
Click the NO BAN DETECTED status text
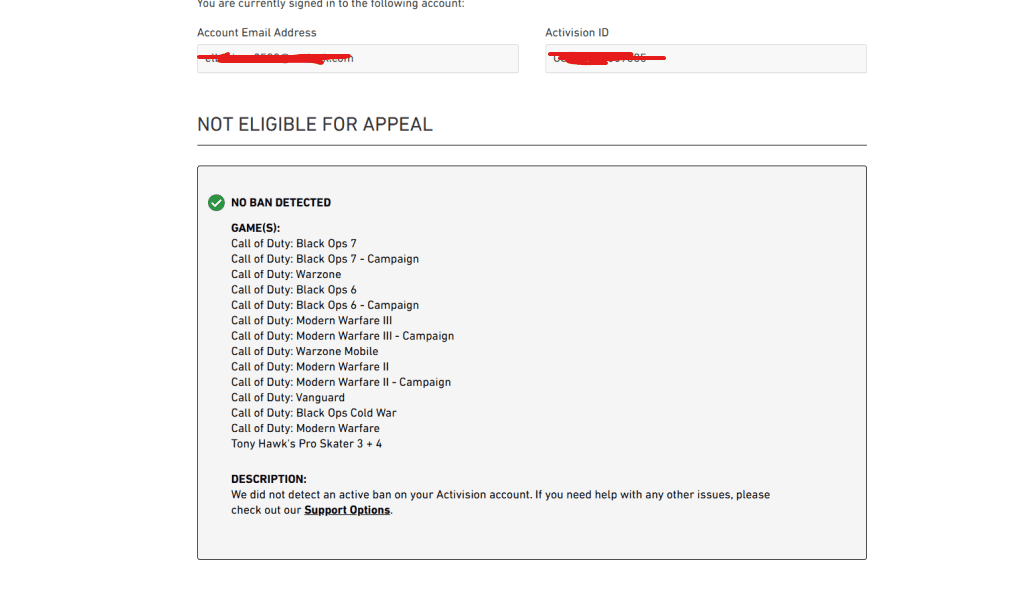pyautogui.click(x=281, y=203)
